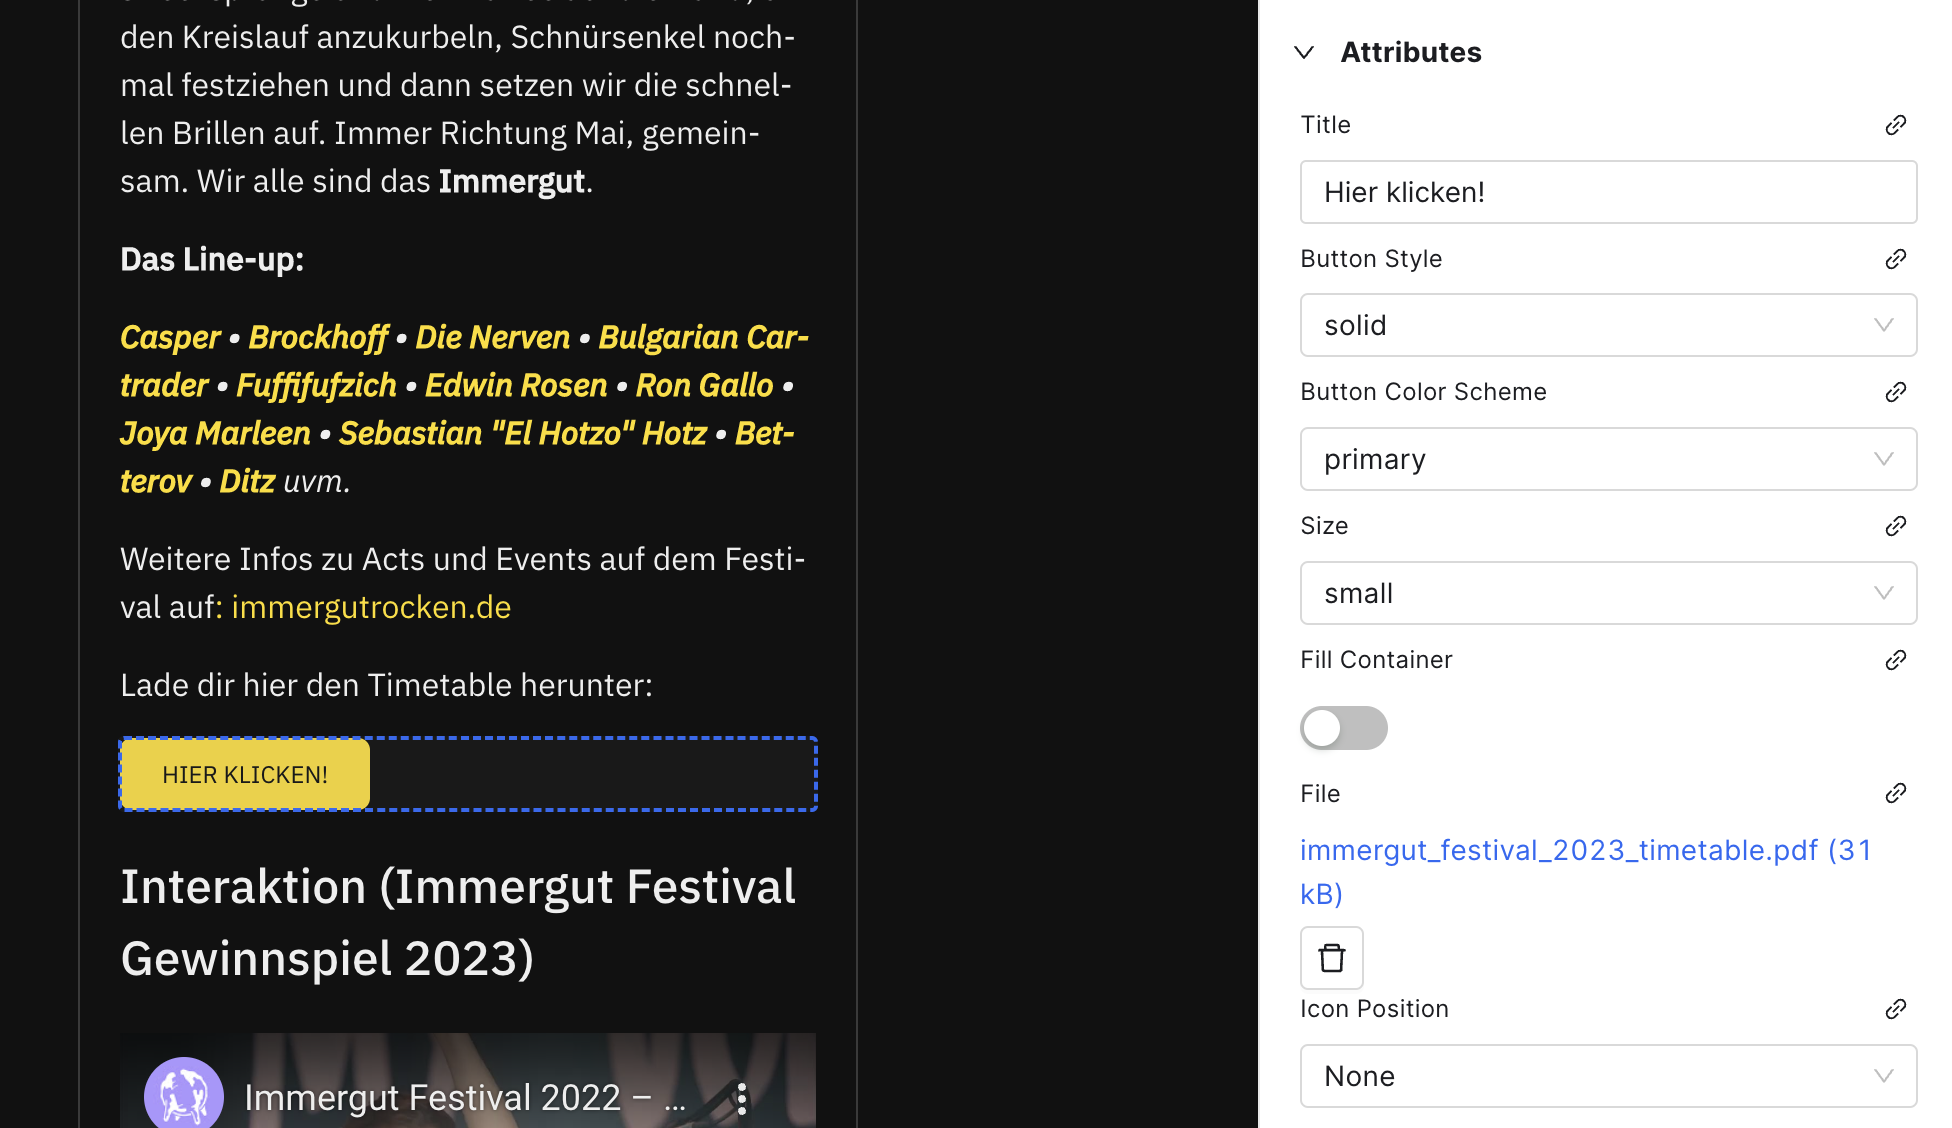
Task: Click link icon next to Size
Action: point(1896,526)
